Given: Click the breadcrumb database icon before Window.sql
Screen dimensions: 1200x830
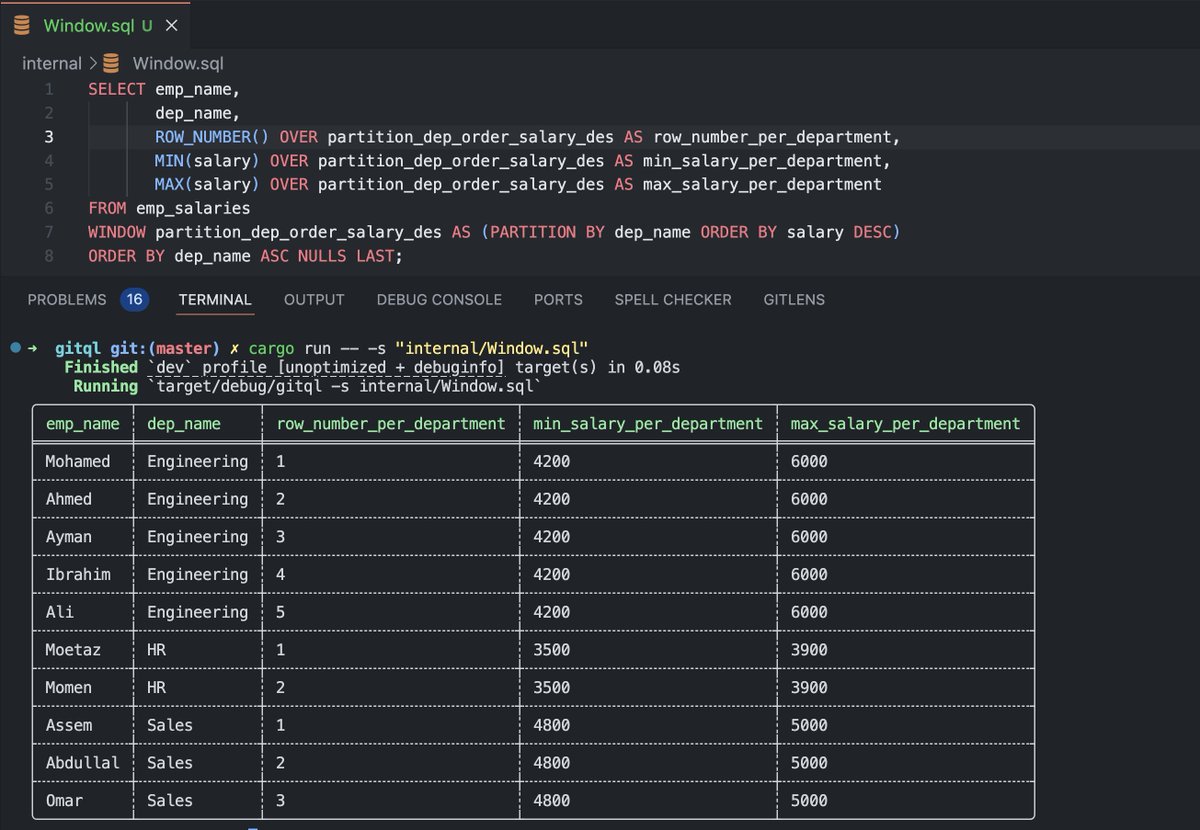Looking at the screenshot, I should 111,63.
